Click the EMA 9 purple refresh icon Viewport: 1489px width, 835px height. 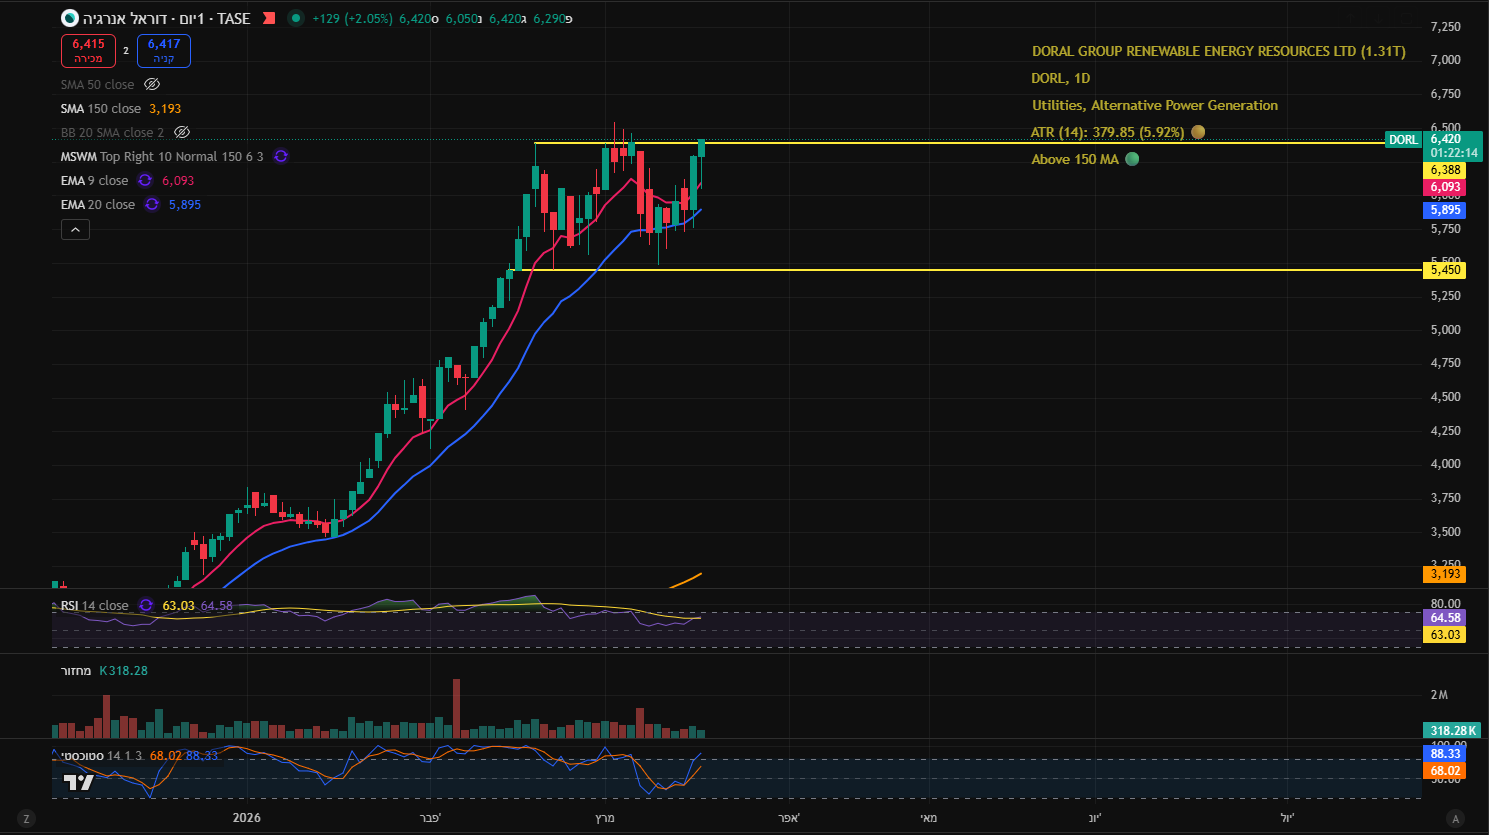click(145, 180)
